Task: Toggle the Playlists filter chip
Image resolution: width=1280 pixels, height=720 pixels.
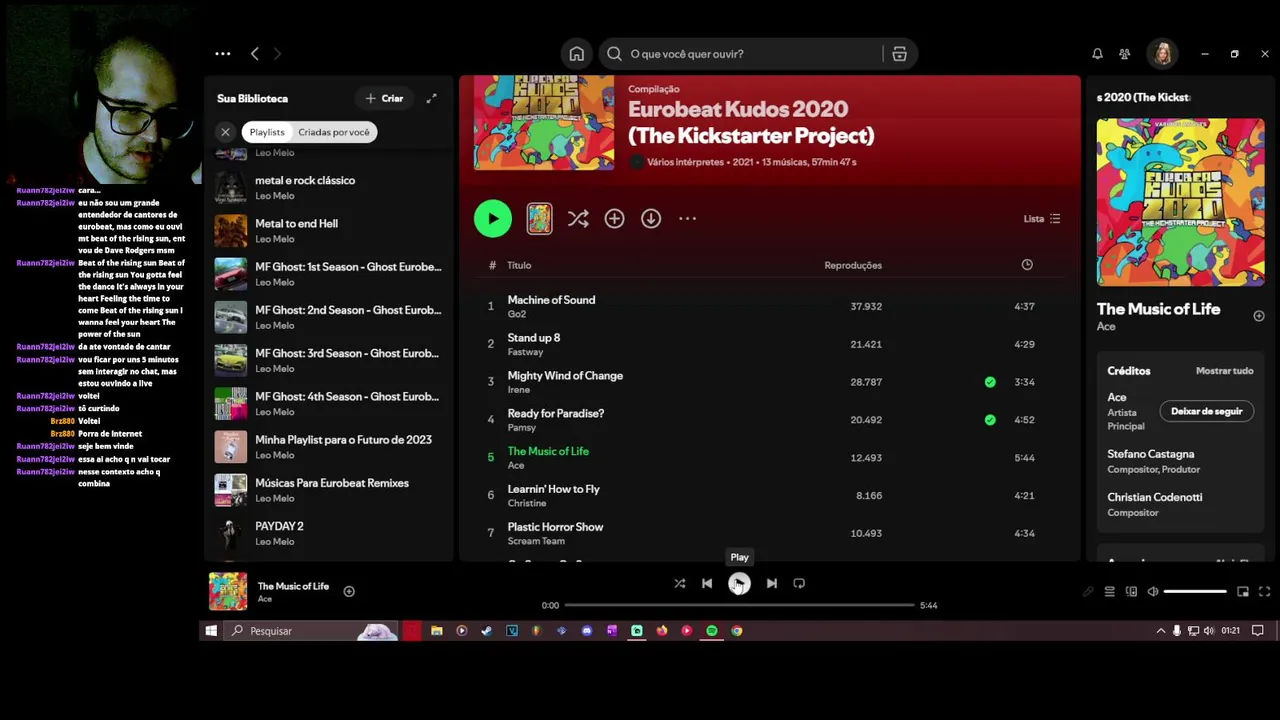Action: tap(267, 132)
